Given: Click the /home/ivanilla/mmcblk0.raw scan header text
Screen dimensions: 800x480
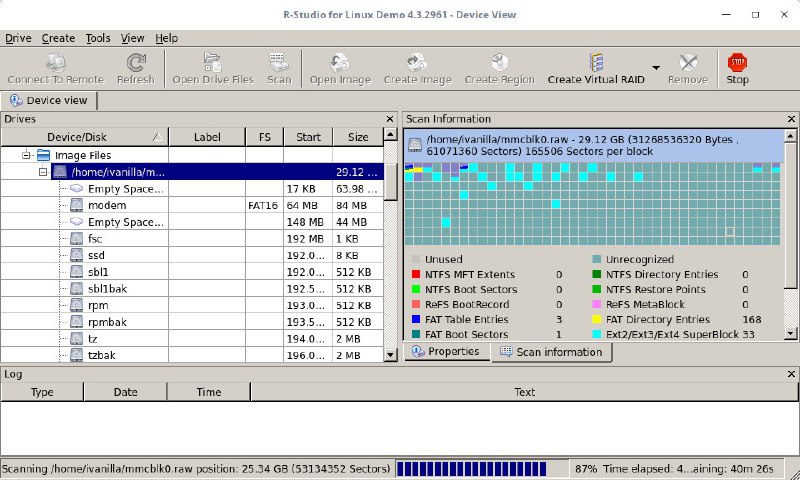Looking at the screenshot, I should click(582, 145).
